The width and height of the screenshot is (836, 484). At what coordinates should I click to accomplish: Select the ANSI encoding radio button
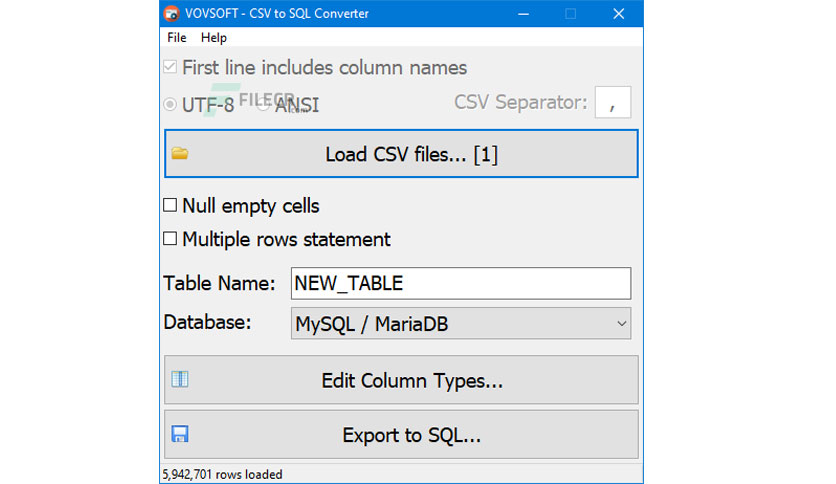click(x=262, y=104)
